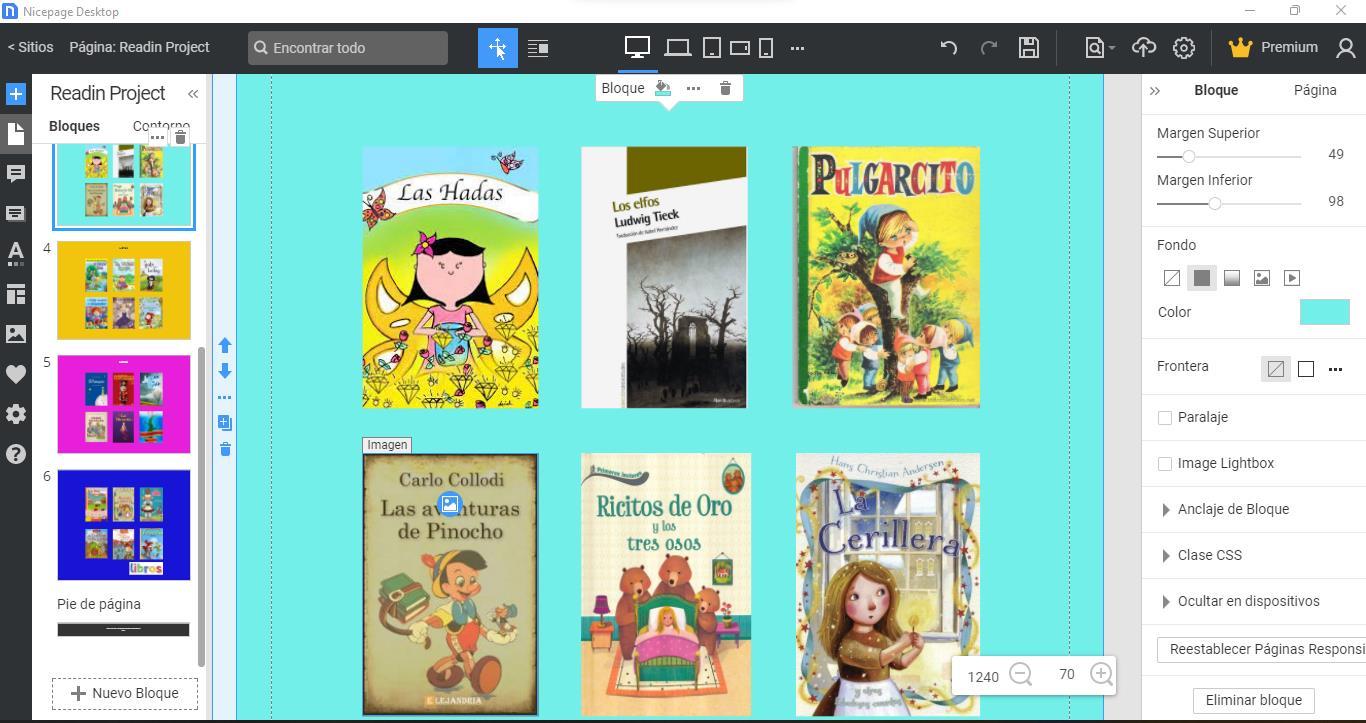
Task: Set Fondo to gradient fill
Action: (1232, 278)
